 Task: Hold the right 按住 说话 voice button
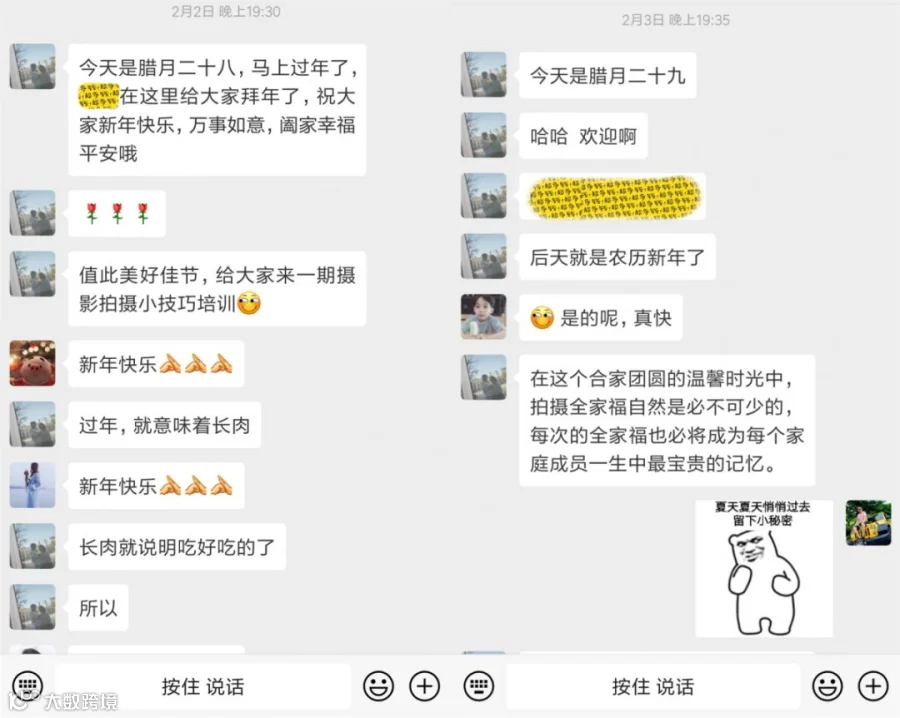pyautogui.click(x=653, y=686)
